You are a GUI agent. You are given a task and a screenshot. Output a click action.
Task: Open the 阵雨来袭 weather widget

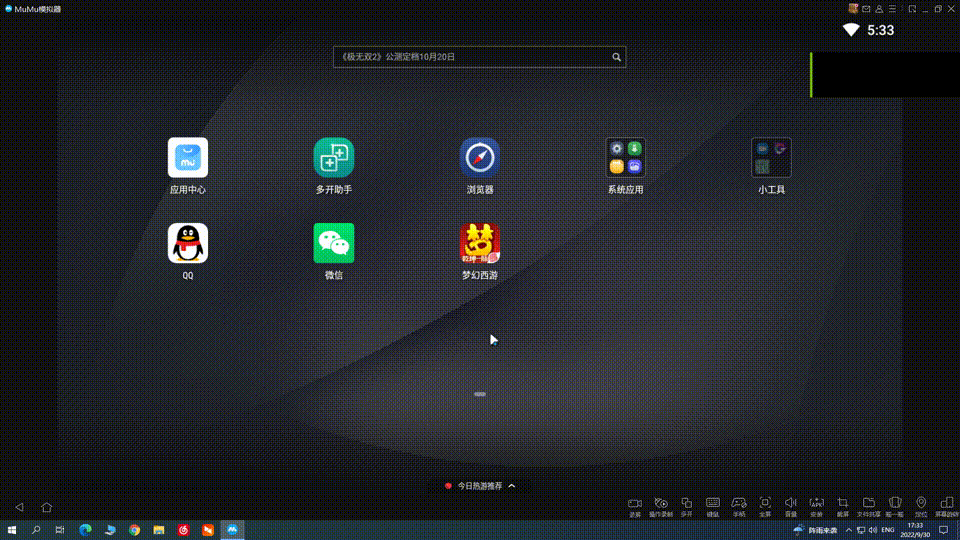[x=816, y=530]
